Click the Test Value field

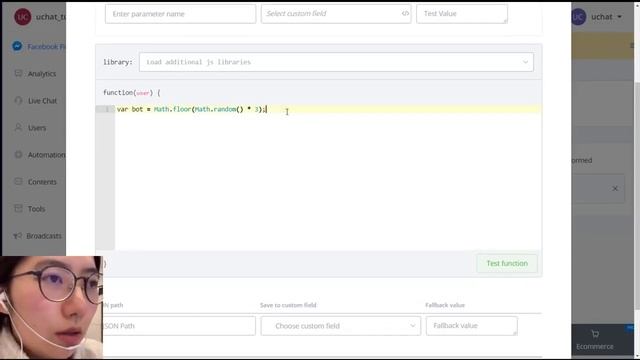coord(462,13)
